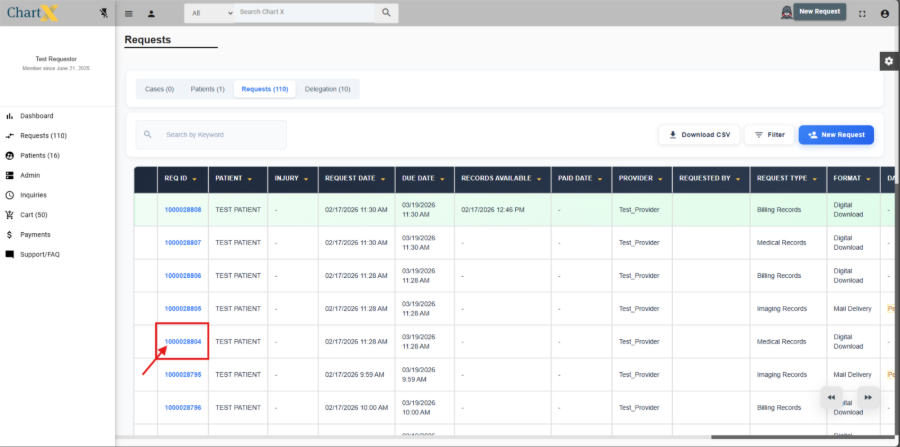Viewport: 900px width, 447px height.
Task: Click the Test Requestor name in sidebar
Action: (56, 59)
